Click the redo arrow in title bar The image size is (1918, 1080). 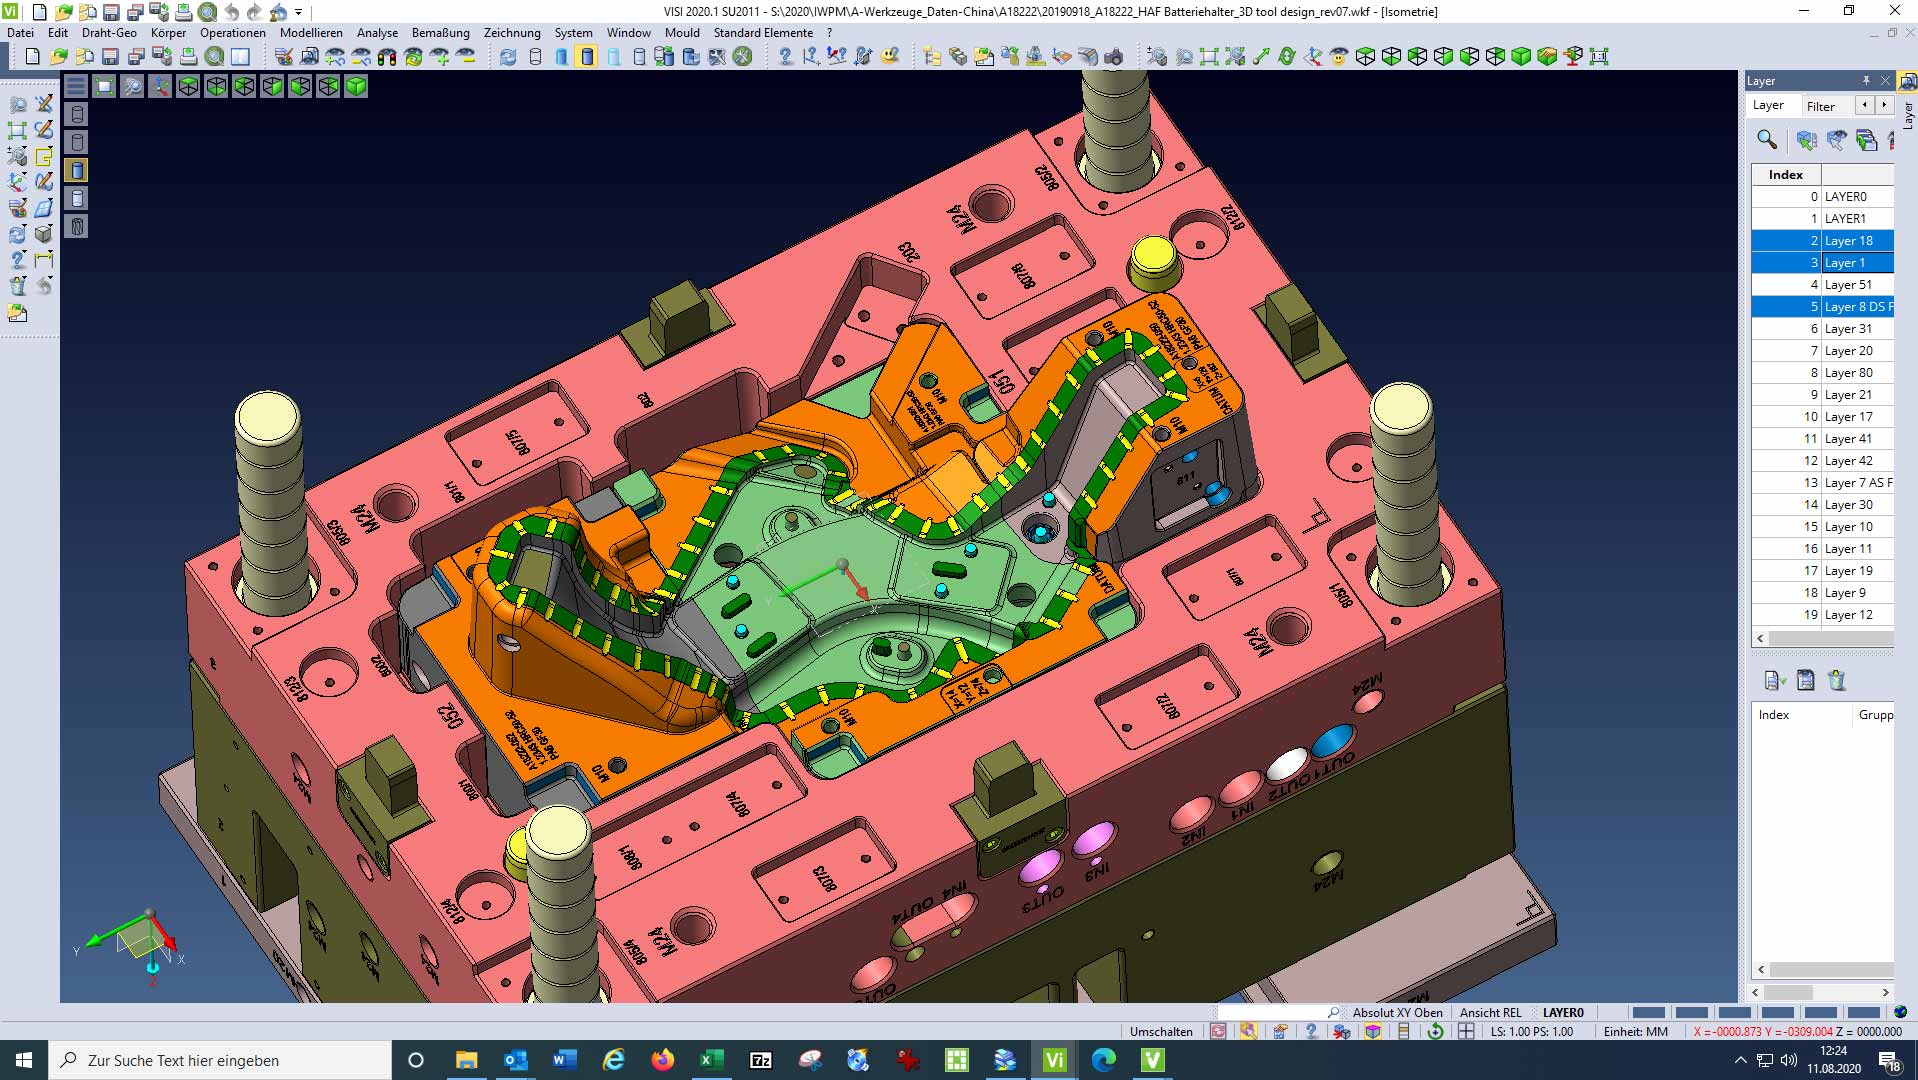(x=255, y=12)
